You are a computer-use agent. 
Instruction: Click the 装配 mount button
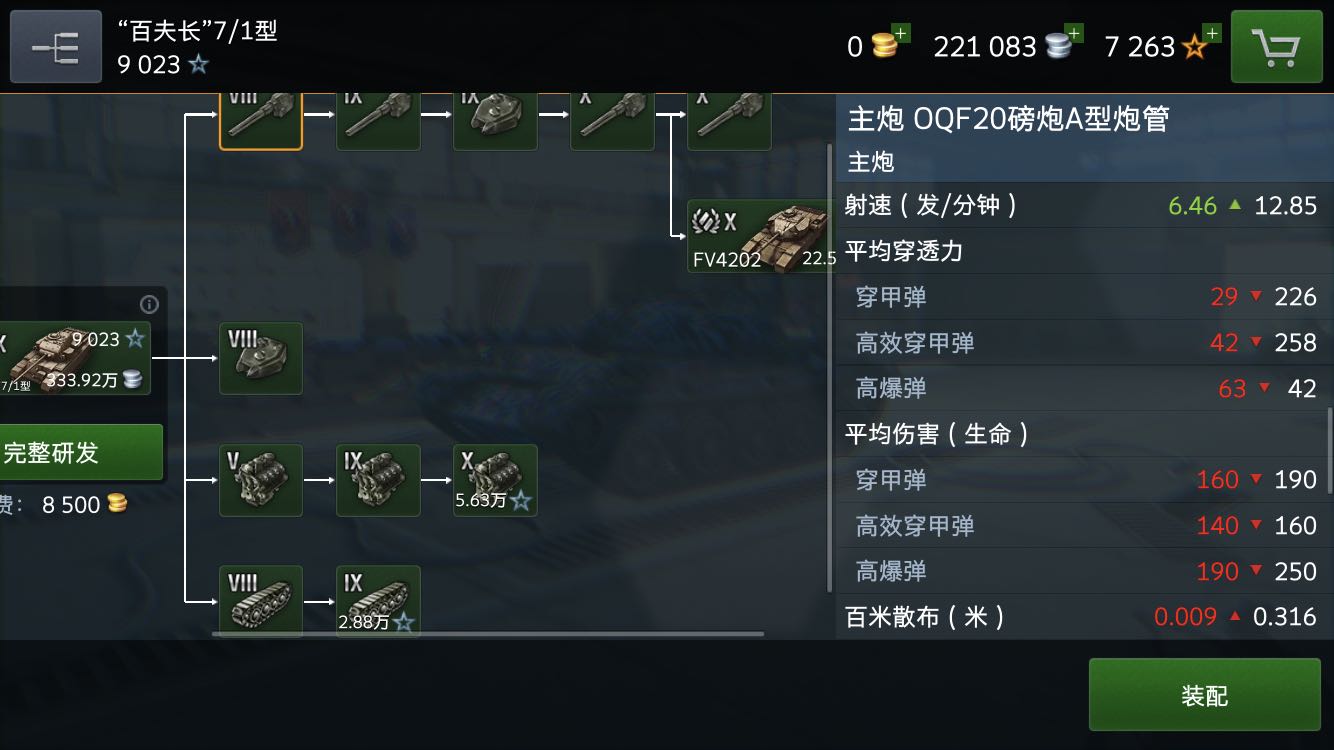click(x=1204, y=695)
